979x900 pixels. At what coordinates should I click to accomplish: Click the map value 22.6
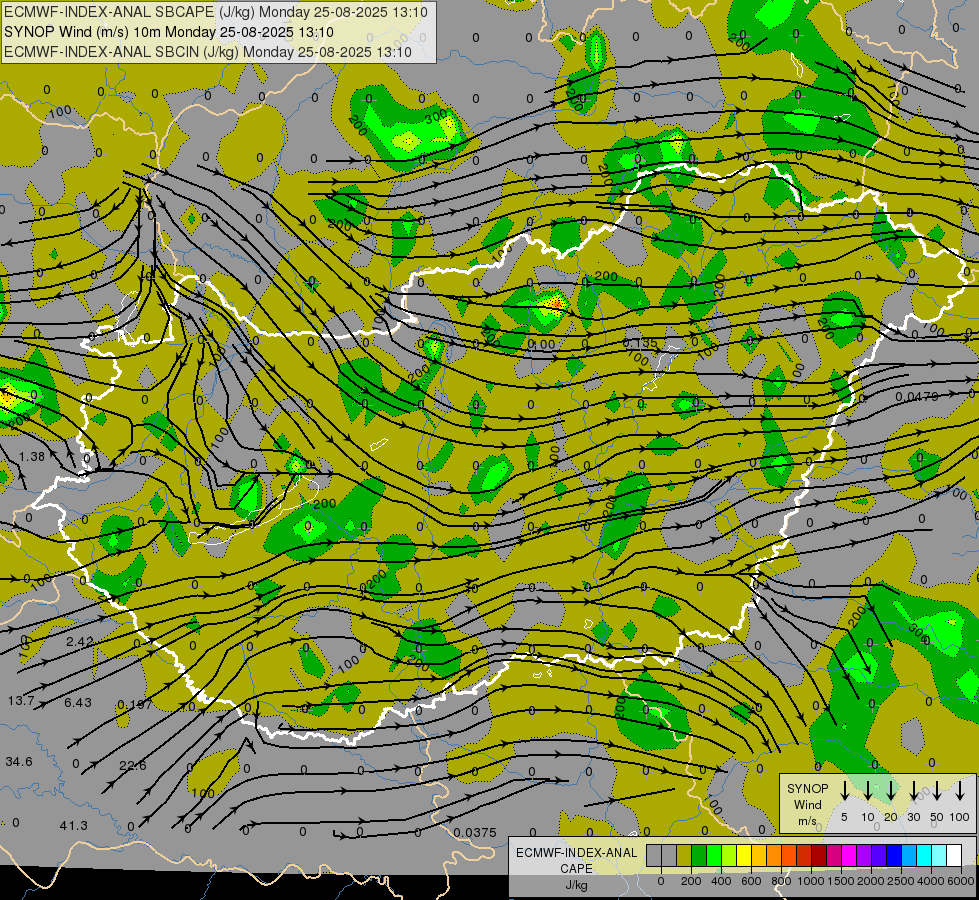pyautogui.click(x=133, y=766)
